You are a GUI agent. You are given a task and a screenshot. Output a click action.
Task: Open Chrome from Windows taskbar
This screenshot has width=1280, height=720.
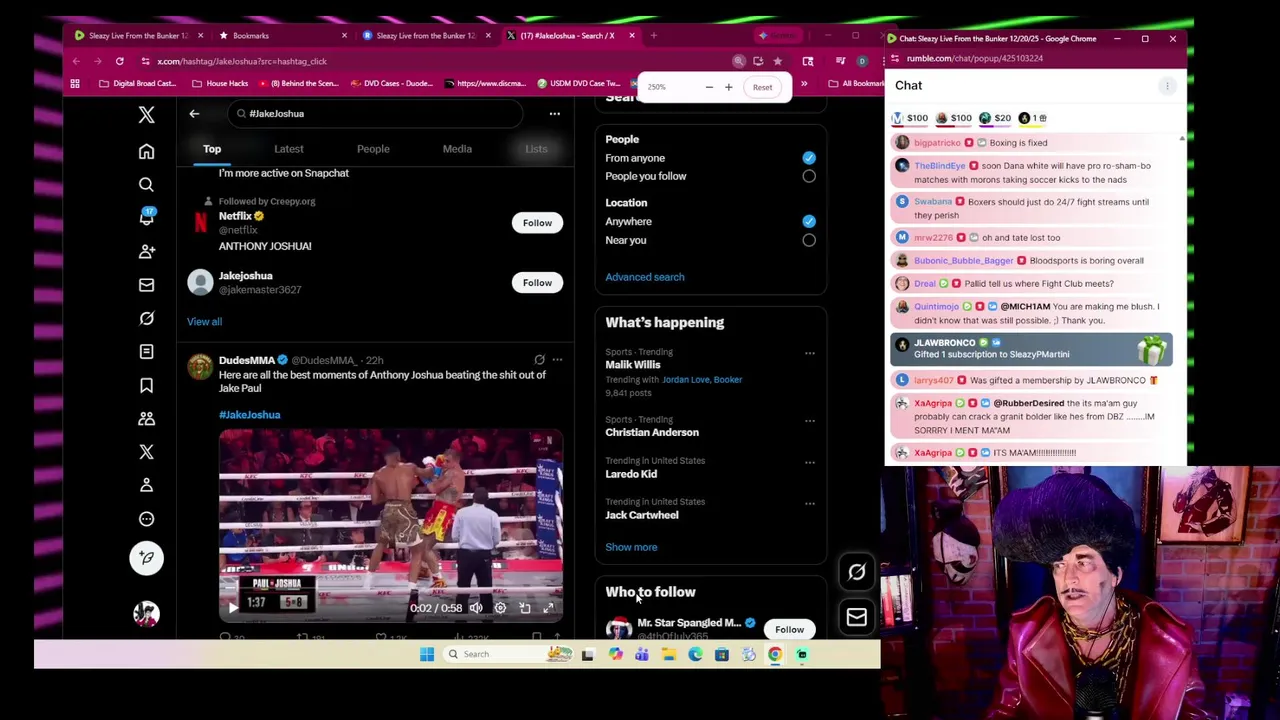tap(775, 654)
